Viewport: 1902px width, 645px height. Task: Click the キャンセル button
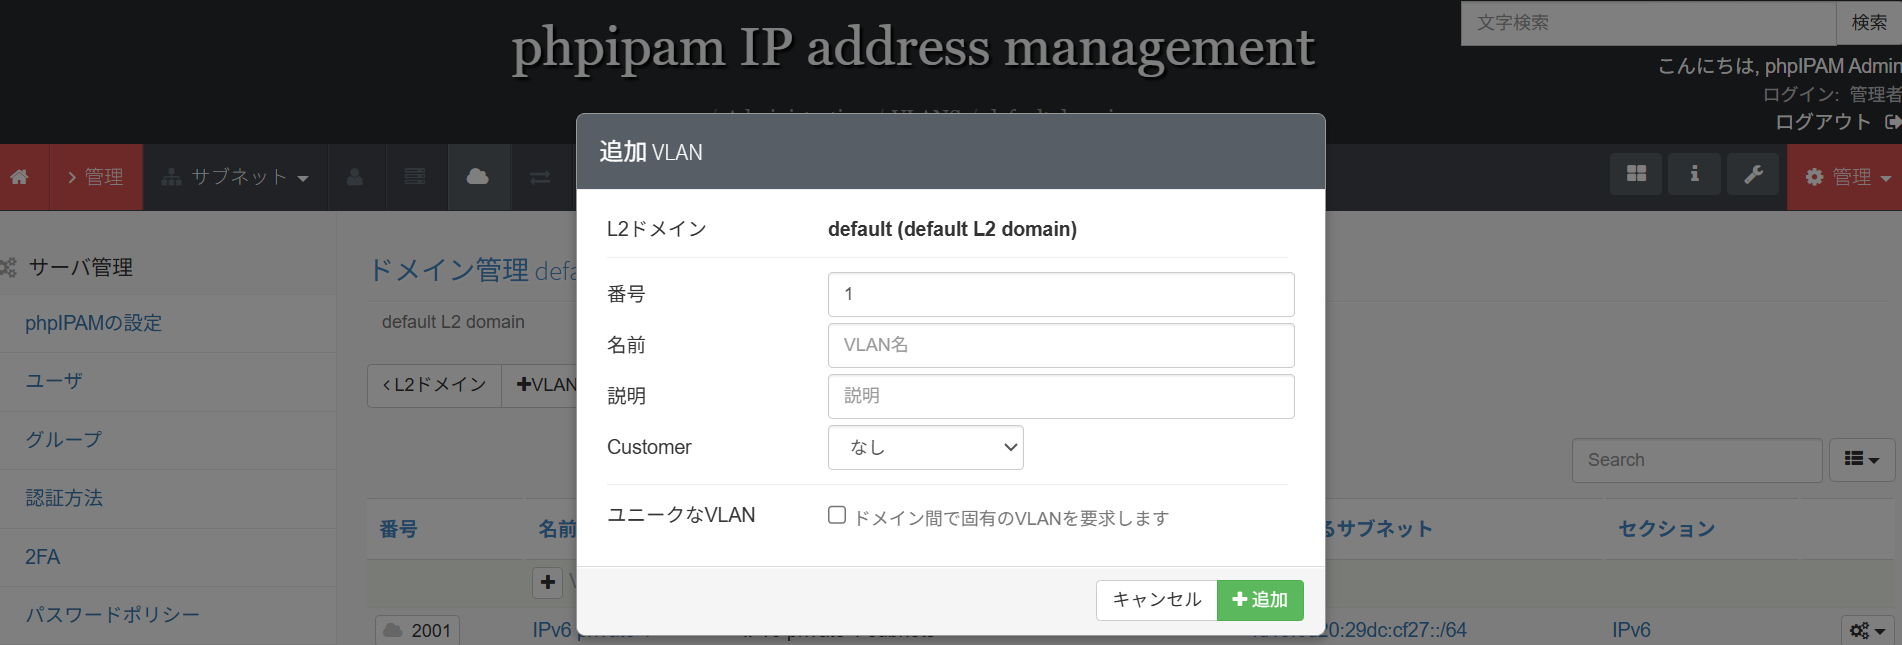pyautogui.click(x=1157, y=600)
